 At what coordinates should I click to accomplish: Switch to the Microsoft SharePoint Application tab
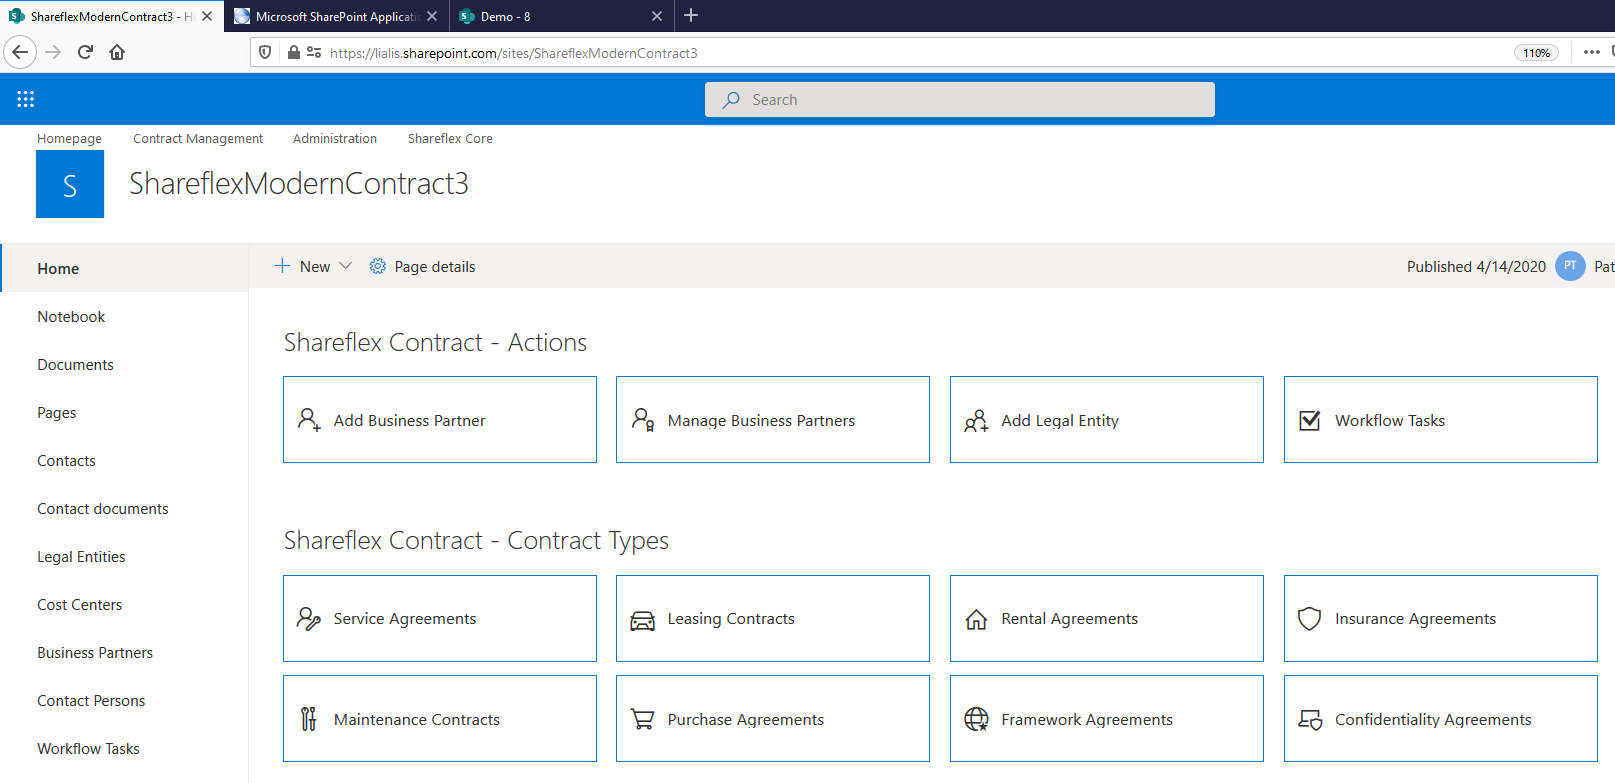[x=337, y=16]
